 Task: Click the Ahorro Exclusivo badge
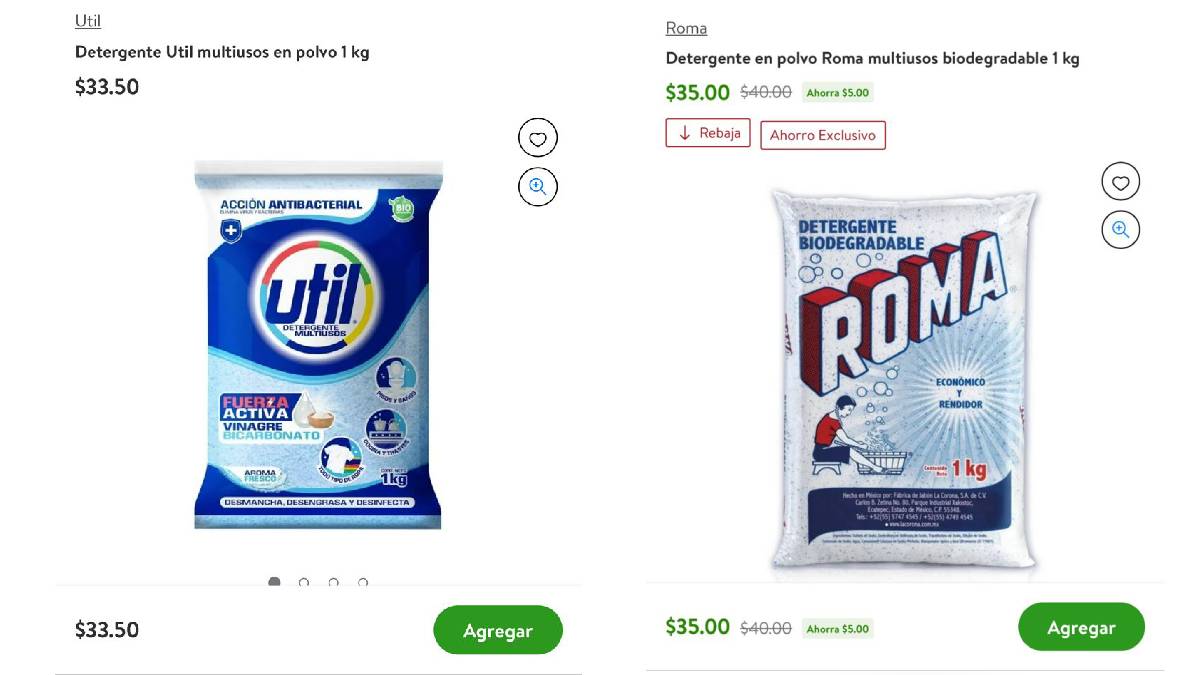point(823,134)
